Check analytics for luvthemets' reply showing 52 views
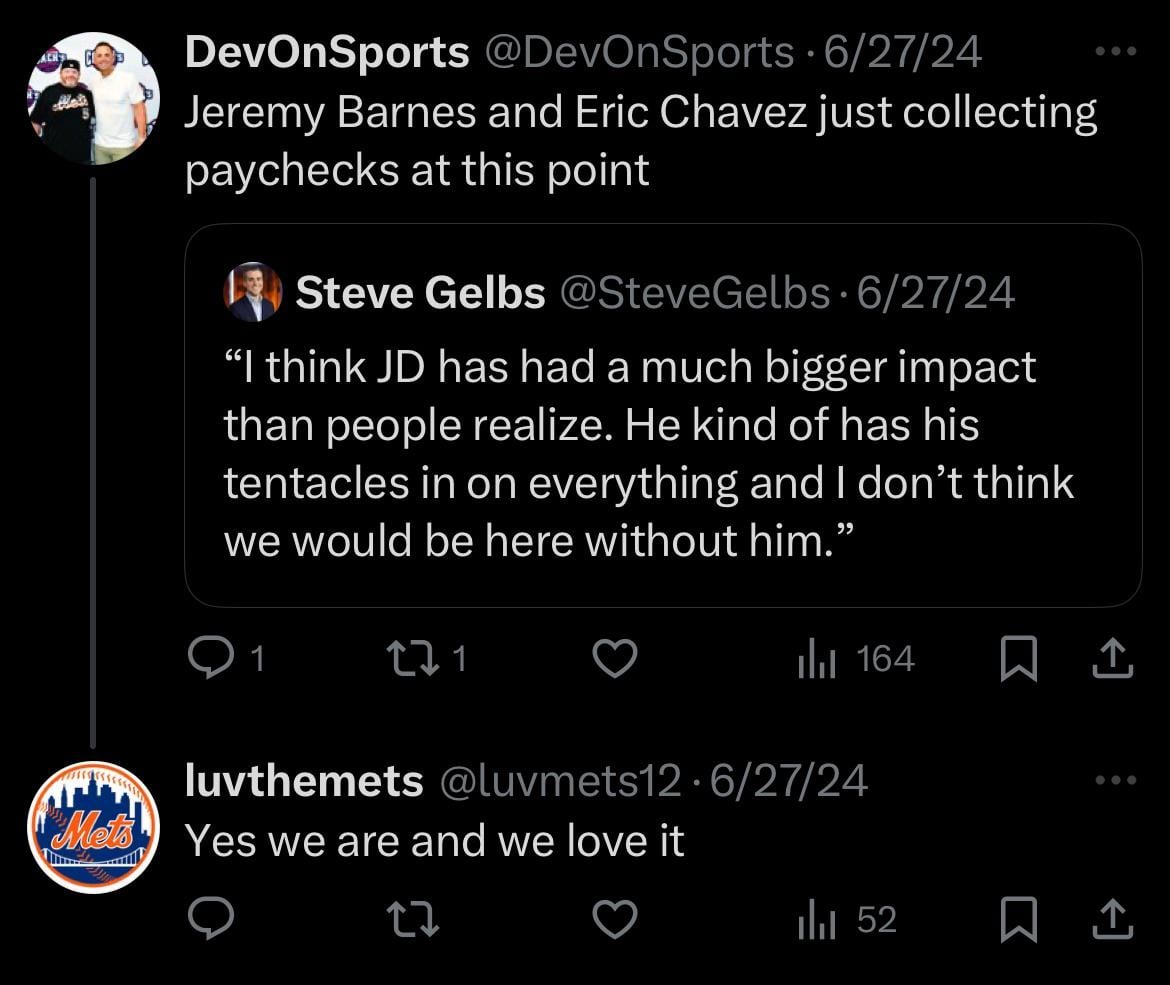Screen dimensions: 1170x985 [x=843, y=920]
